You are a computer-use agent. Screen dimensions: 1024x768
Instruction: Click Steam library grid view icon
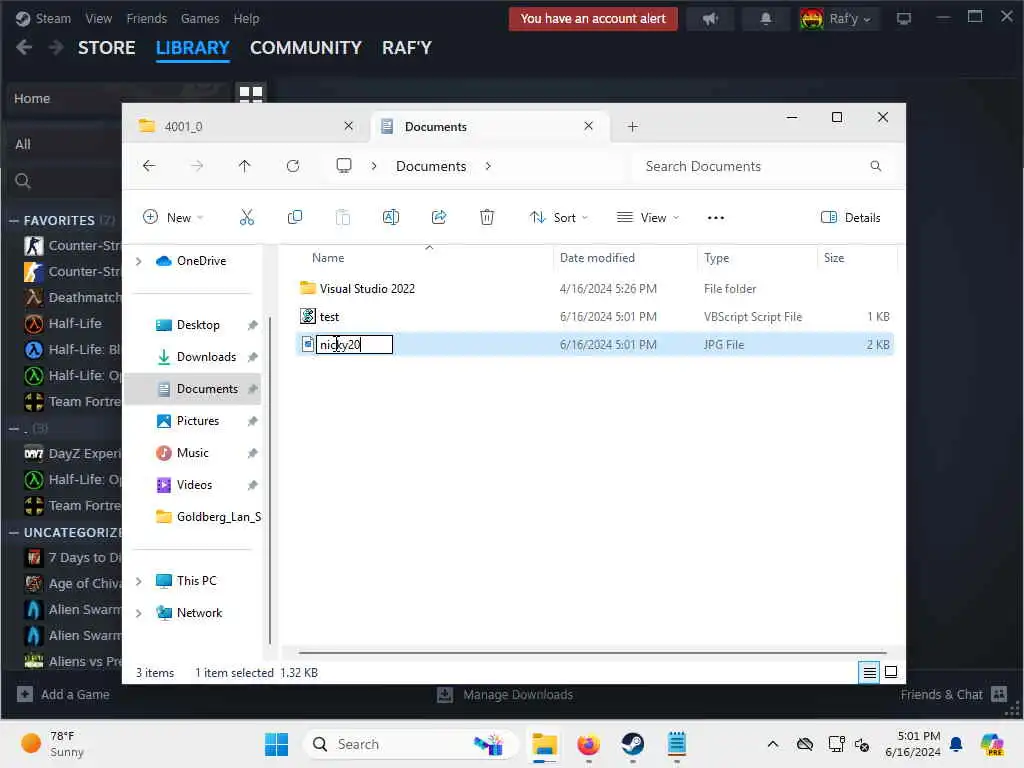coord(251,94)
